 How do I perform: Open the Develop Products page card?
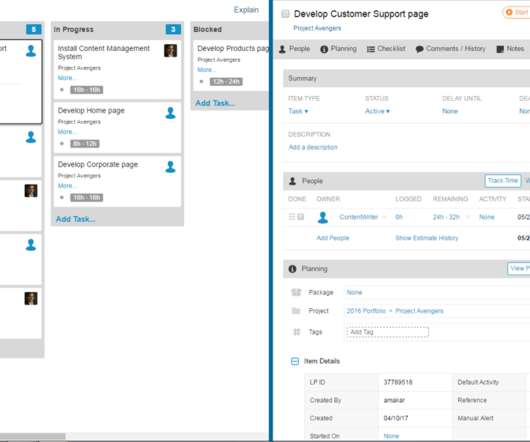(x=231, y=66)
